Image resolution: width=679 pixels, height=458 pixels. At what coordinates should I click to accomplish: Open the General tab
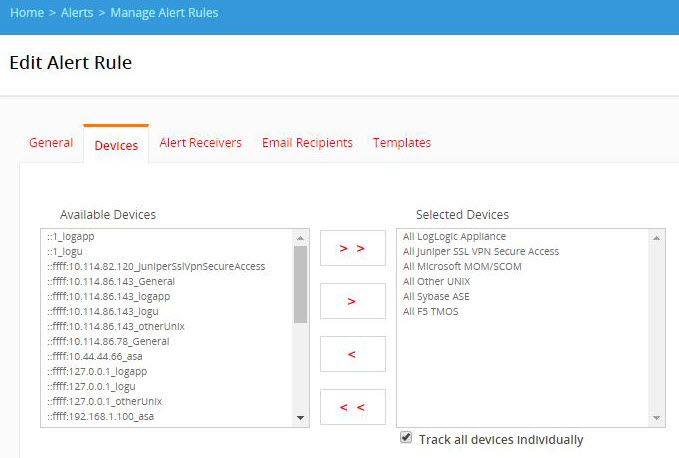51,143
